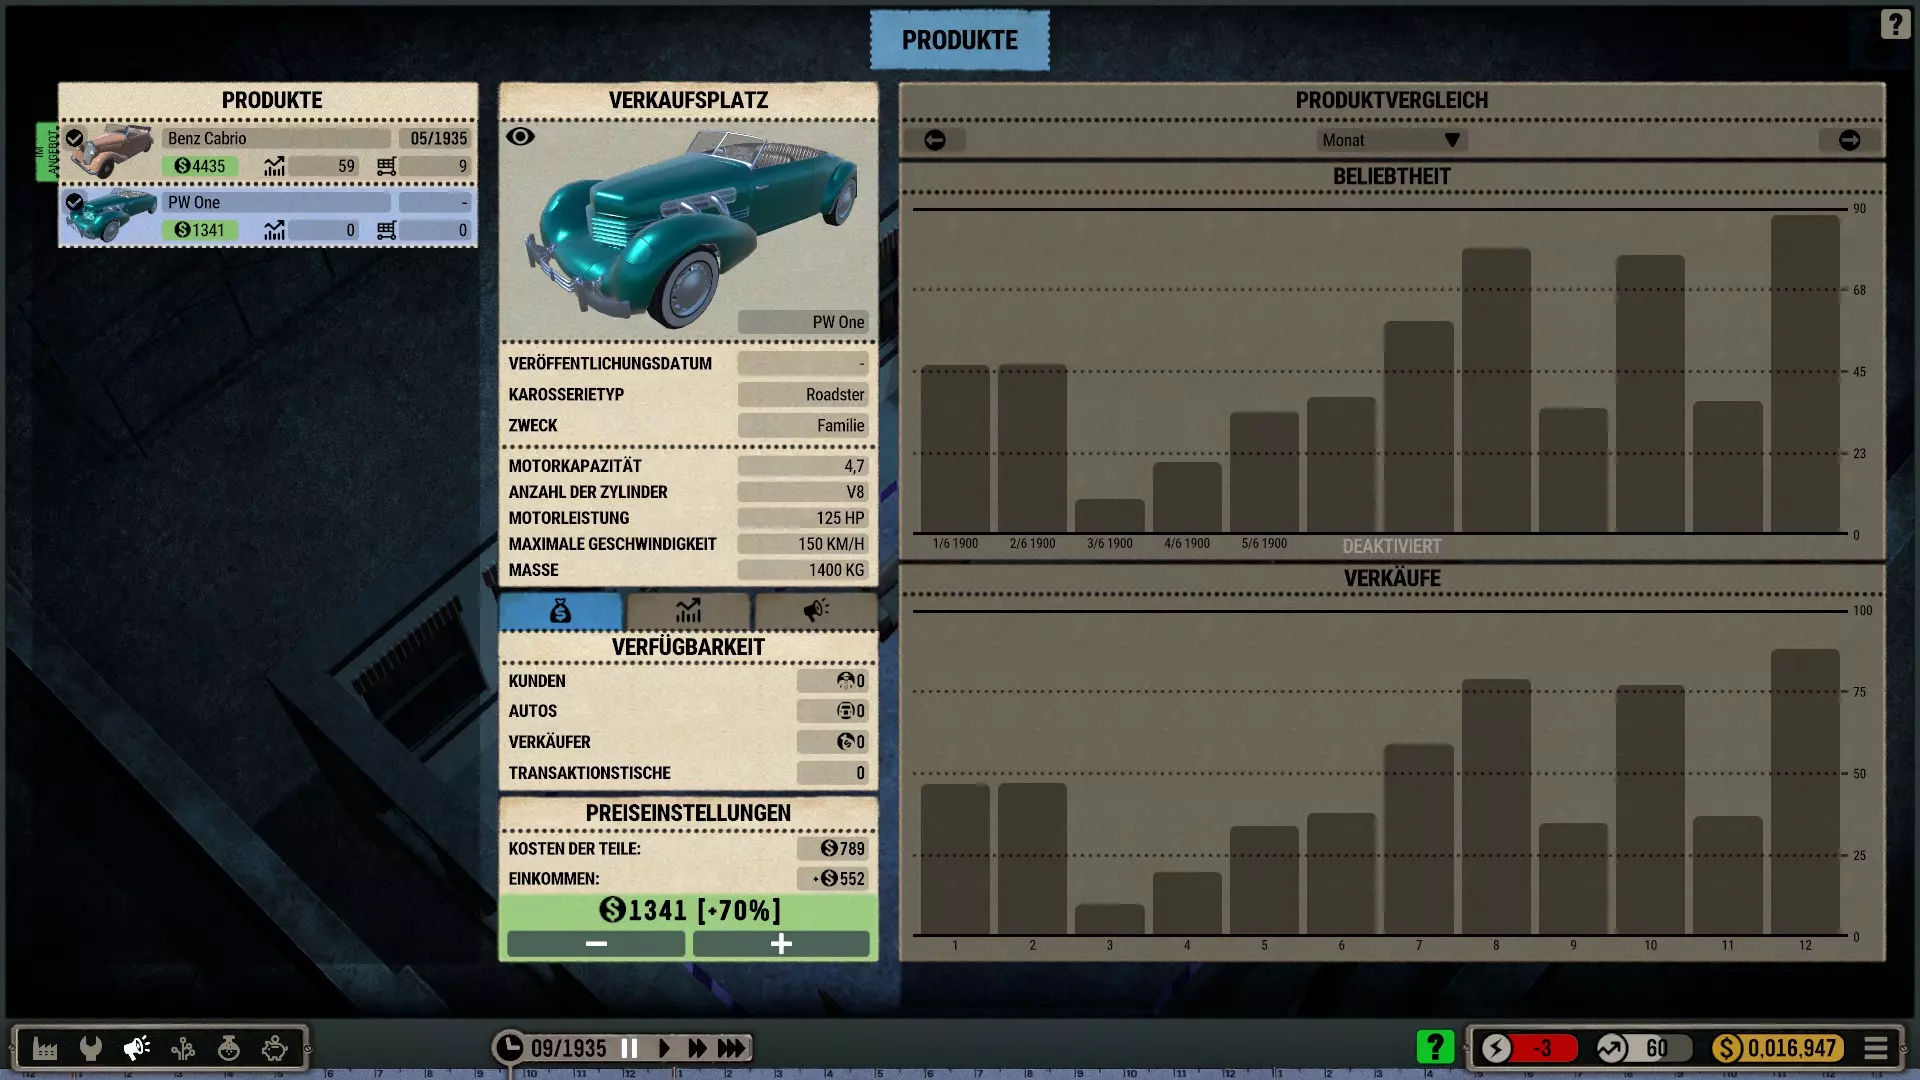Open the hamburger main menu icon

[x=1876, y=1048]
